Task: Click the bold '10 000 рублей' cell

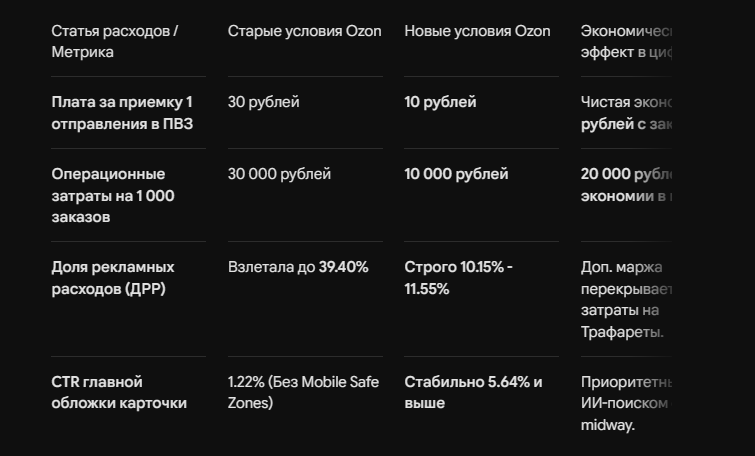Action: (x=456, y=174)
